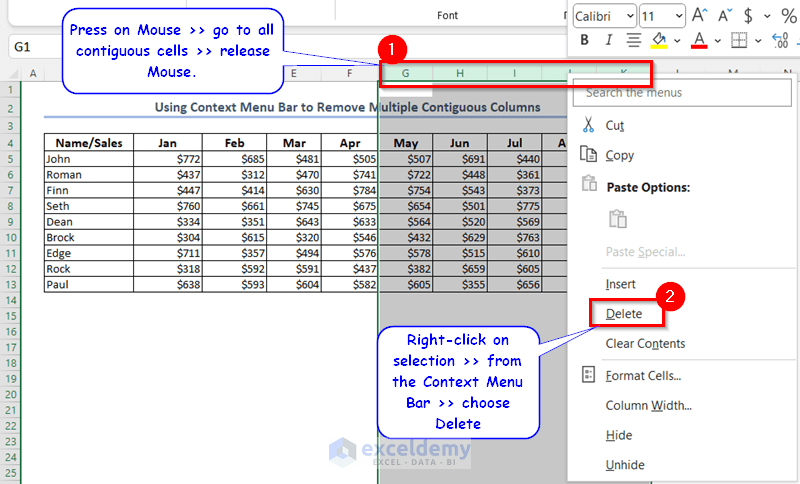Screen dimensions: 800x484
Task: Choose Hide from the context menu
Action: [618, 435]
